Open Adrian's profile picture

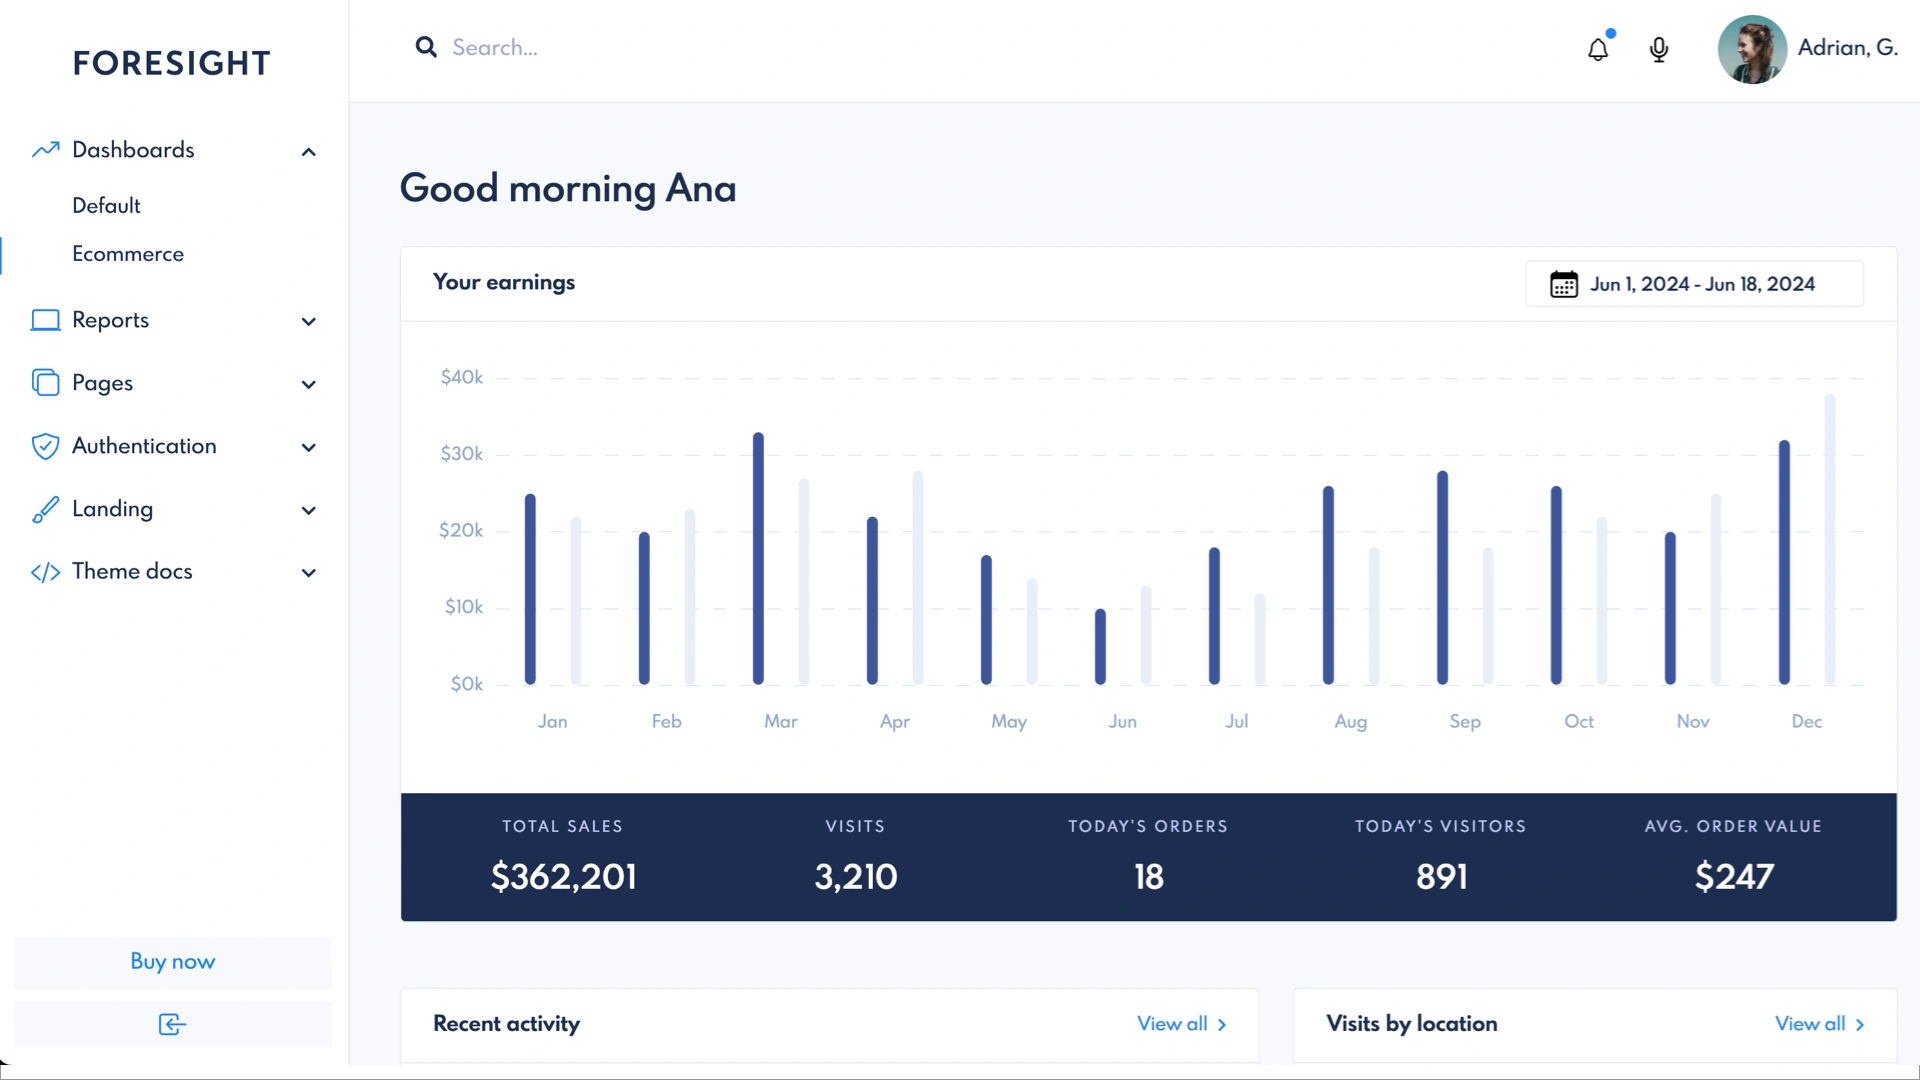point(1751,48)
